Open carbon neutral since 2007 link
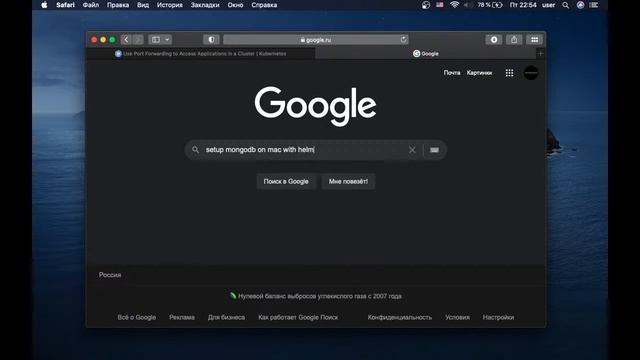The width and height of the screenshot is (640, 360). (x=316, y=296)
